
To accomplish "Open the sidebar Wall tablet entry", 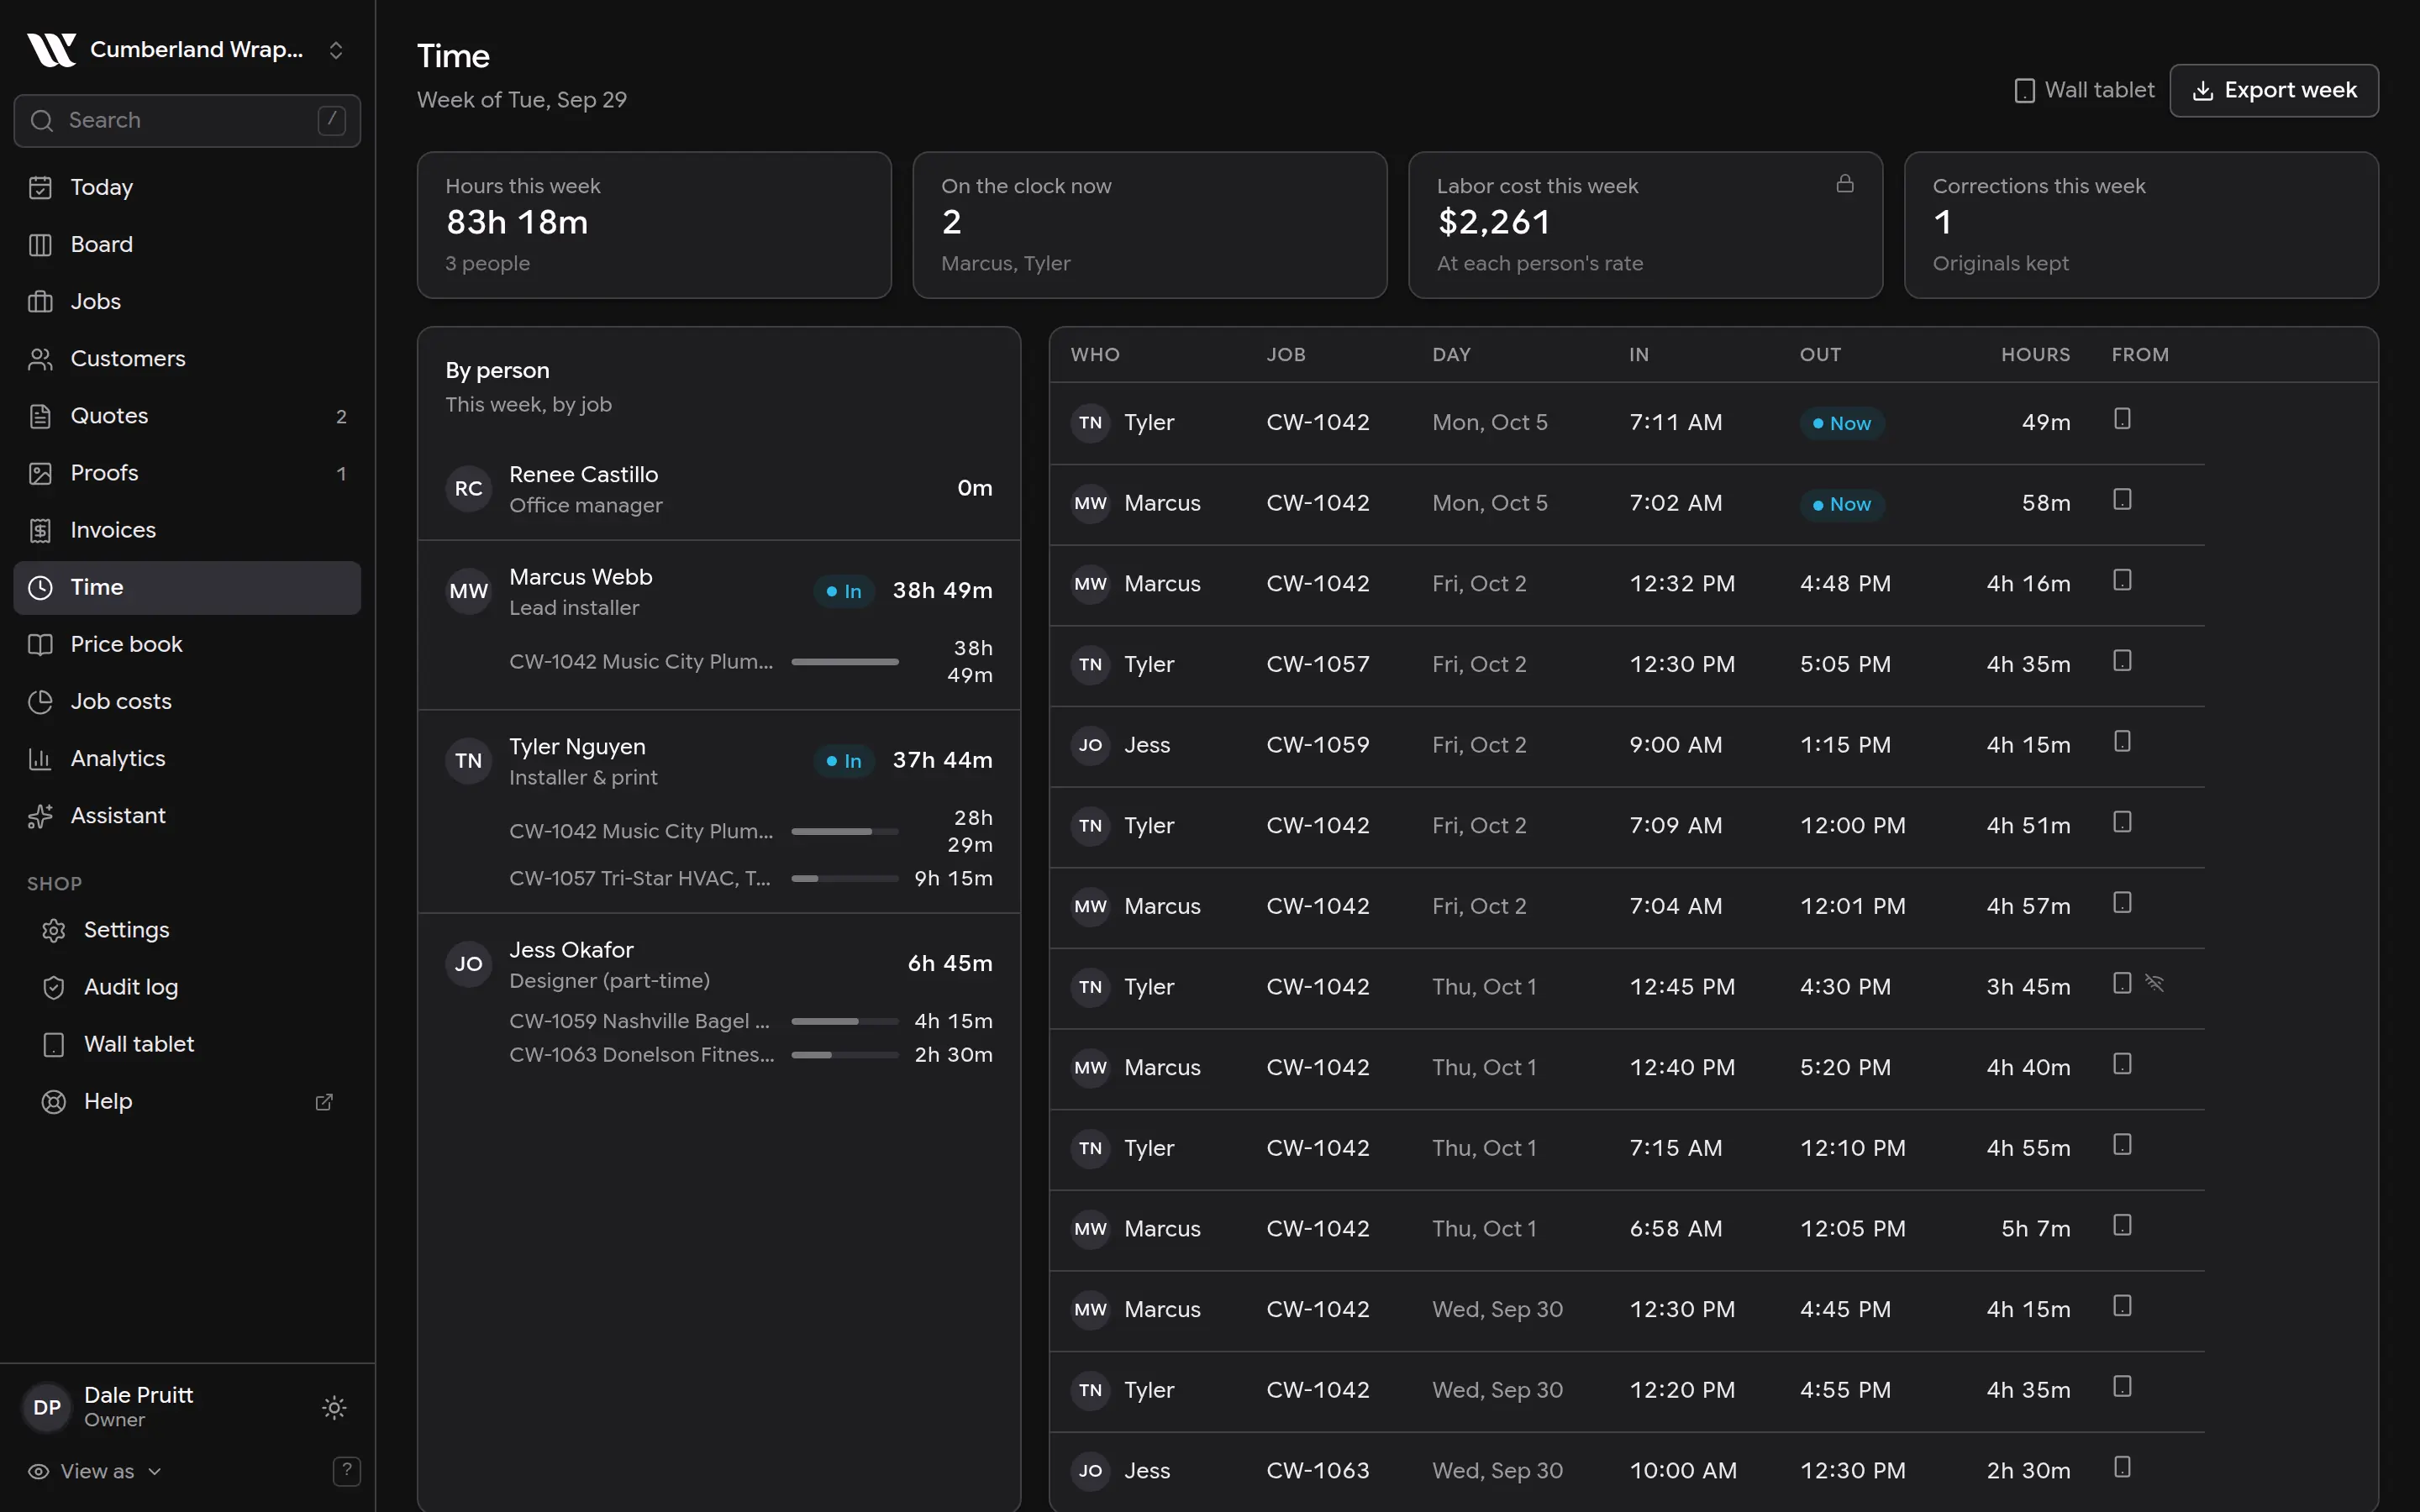I will tap(187, 1044).
